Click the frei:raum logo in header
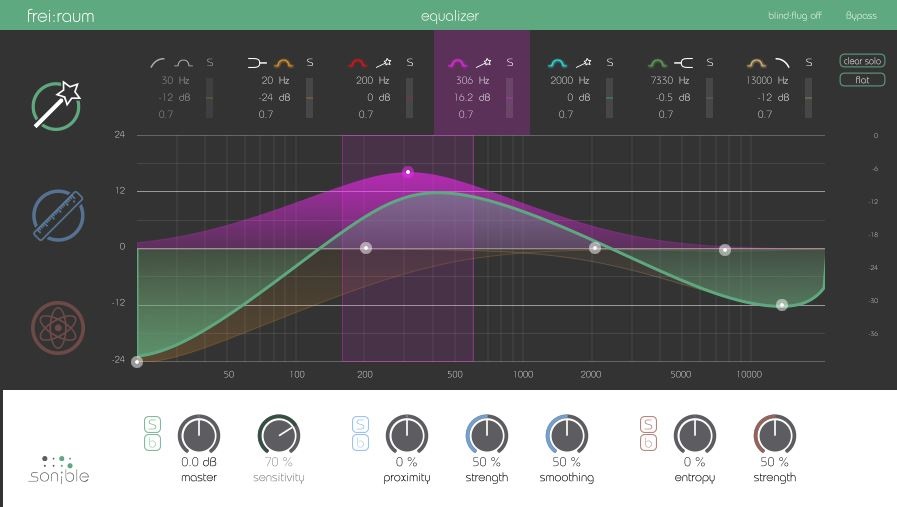 click(61, 15)
